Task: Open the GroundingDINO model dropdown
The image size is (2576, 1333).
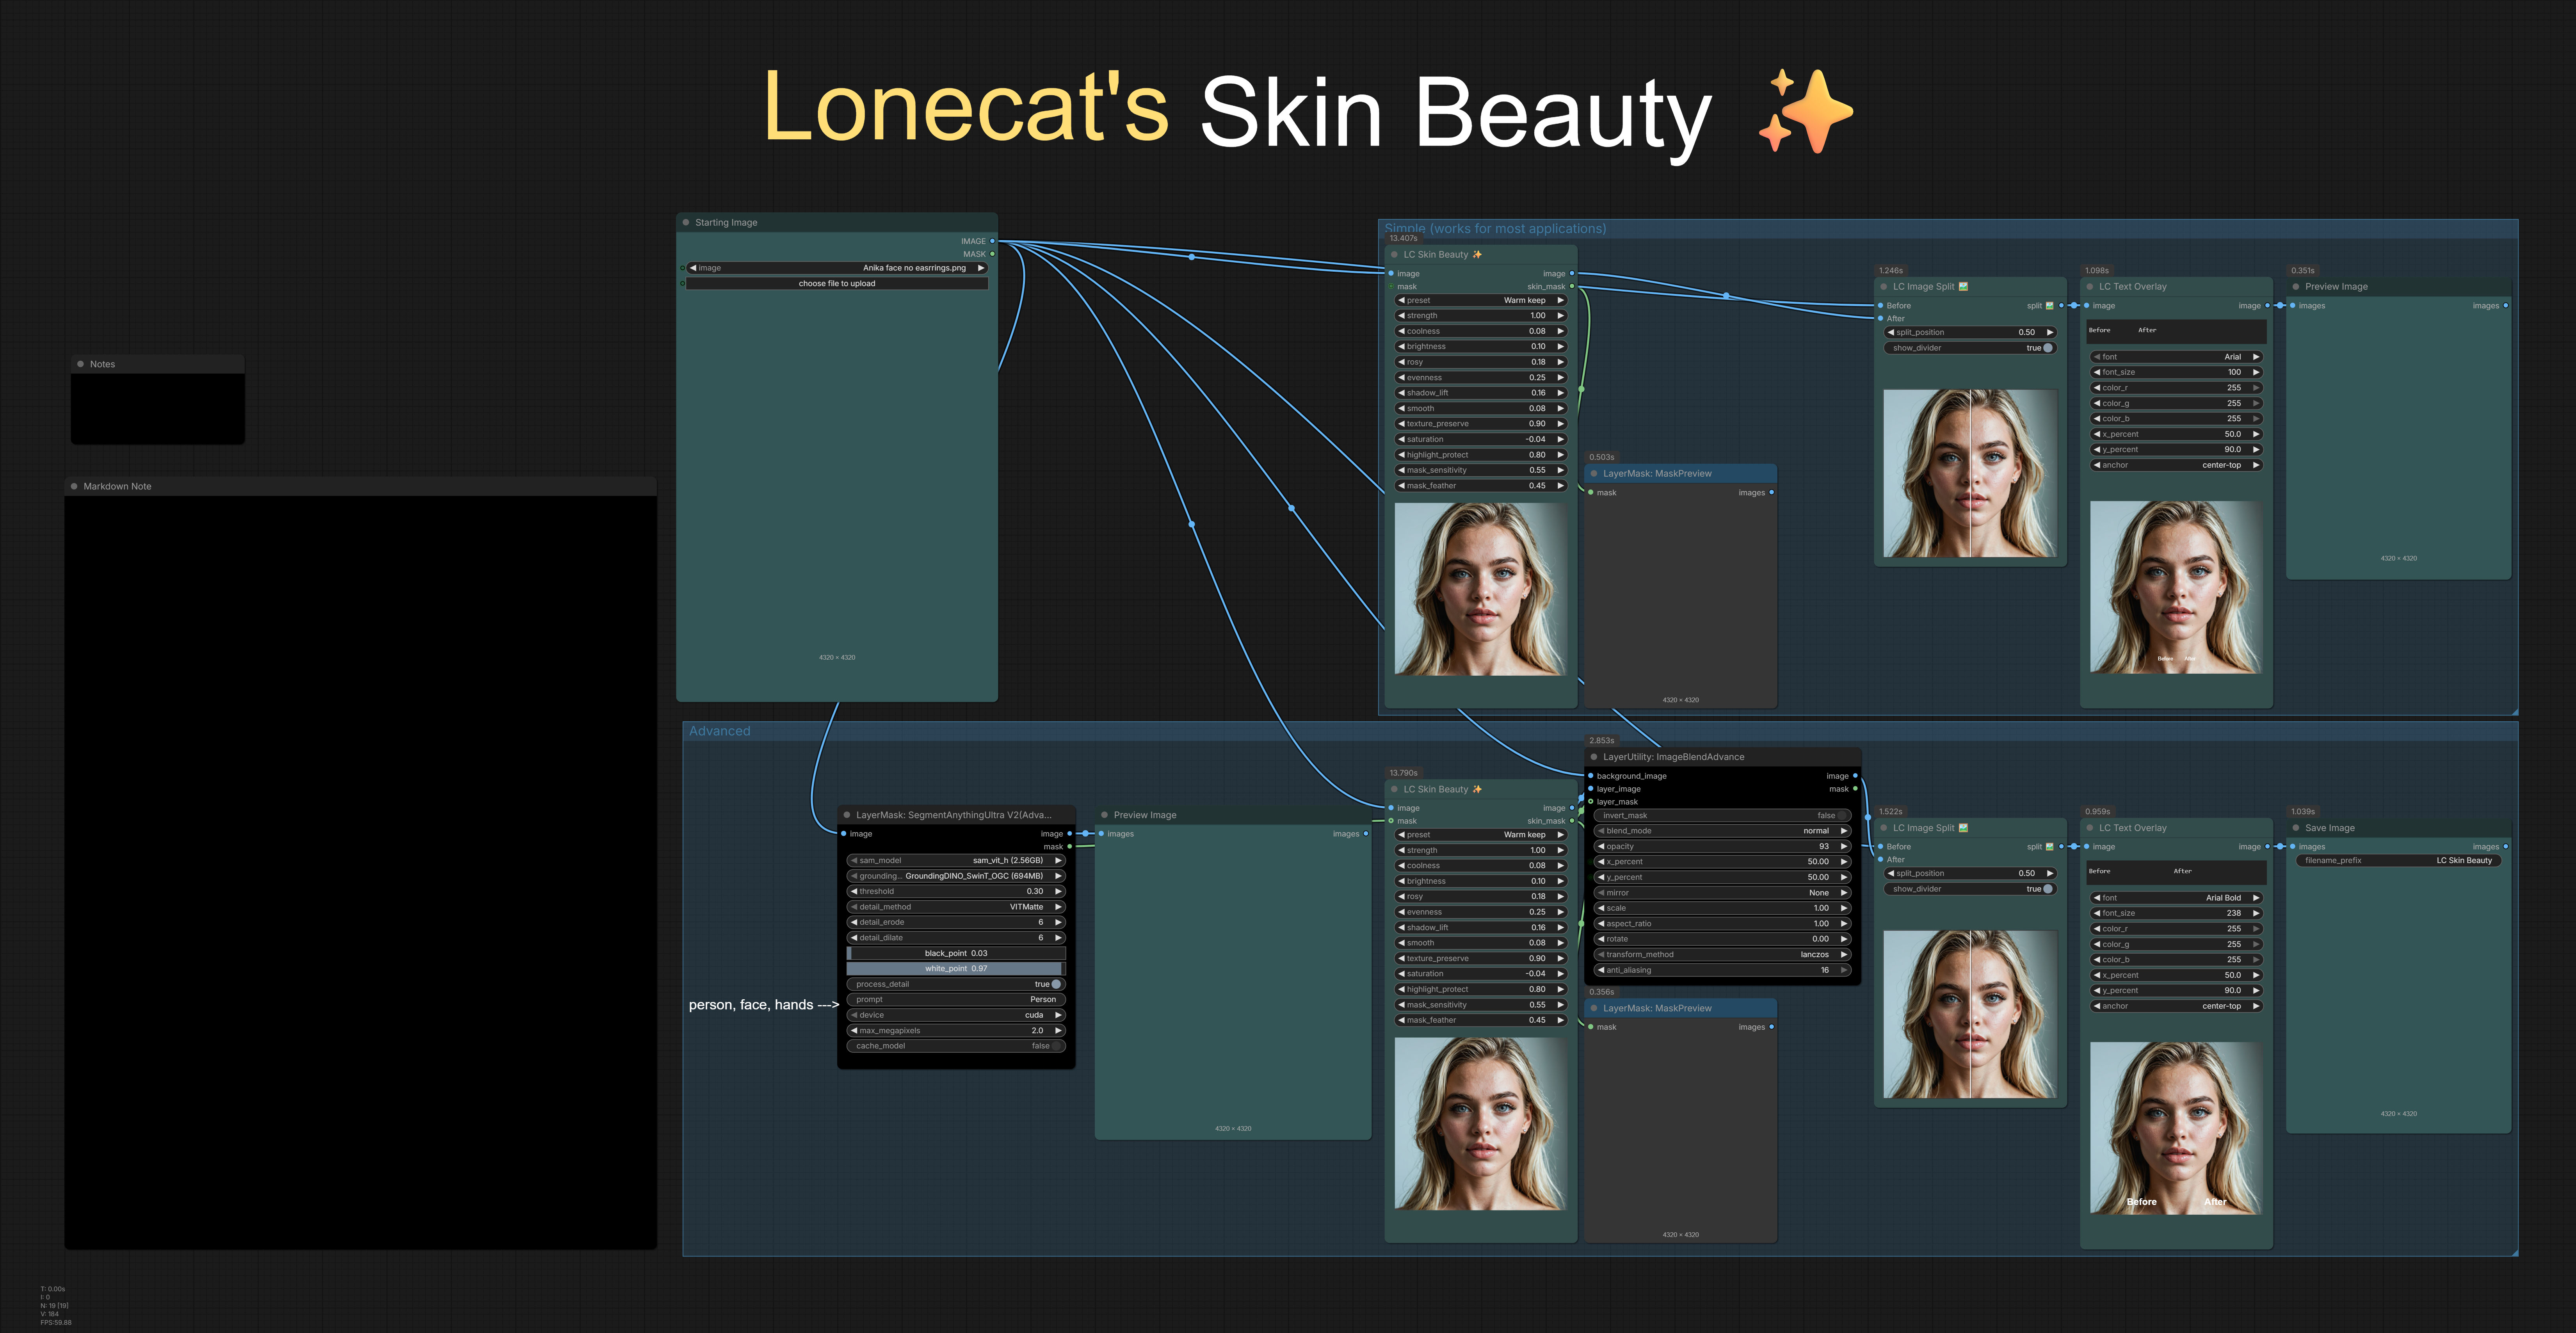Action: (956, 876)
